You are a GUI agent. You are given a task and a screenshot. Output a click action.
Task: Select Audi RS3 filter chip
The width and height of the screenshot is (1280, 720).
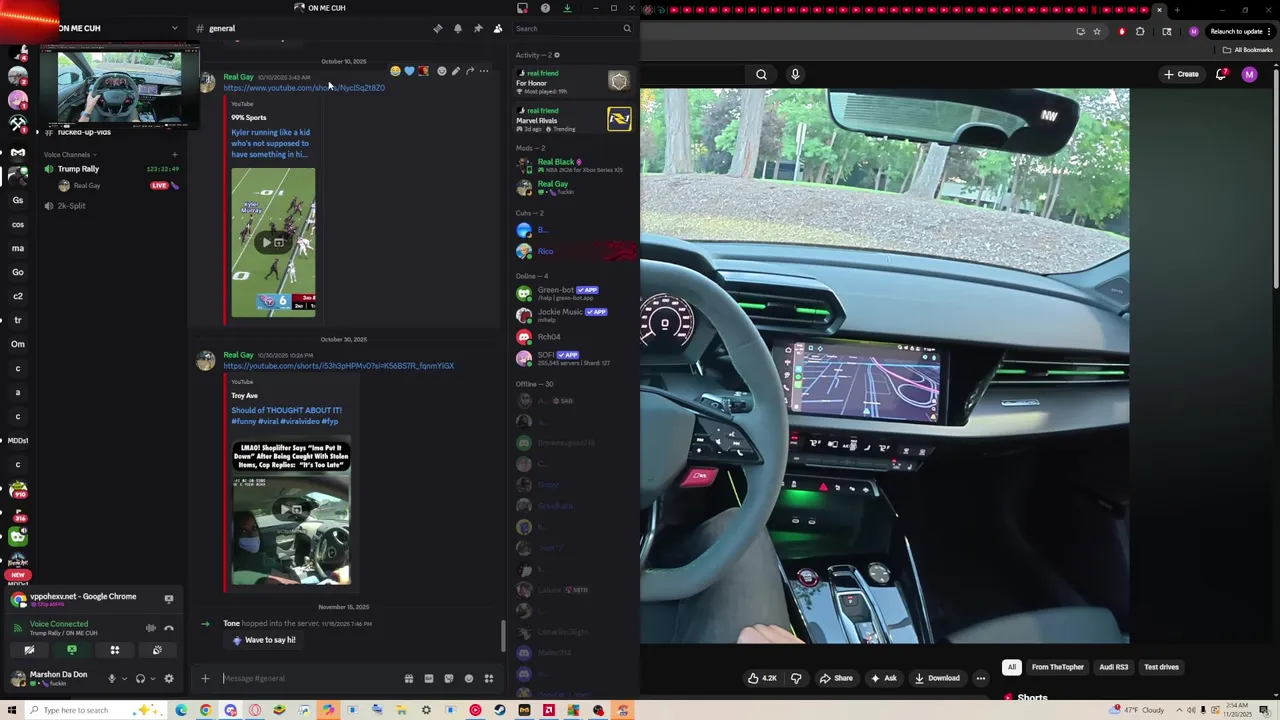(x=1113, y=667)
